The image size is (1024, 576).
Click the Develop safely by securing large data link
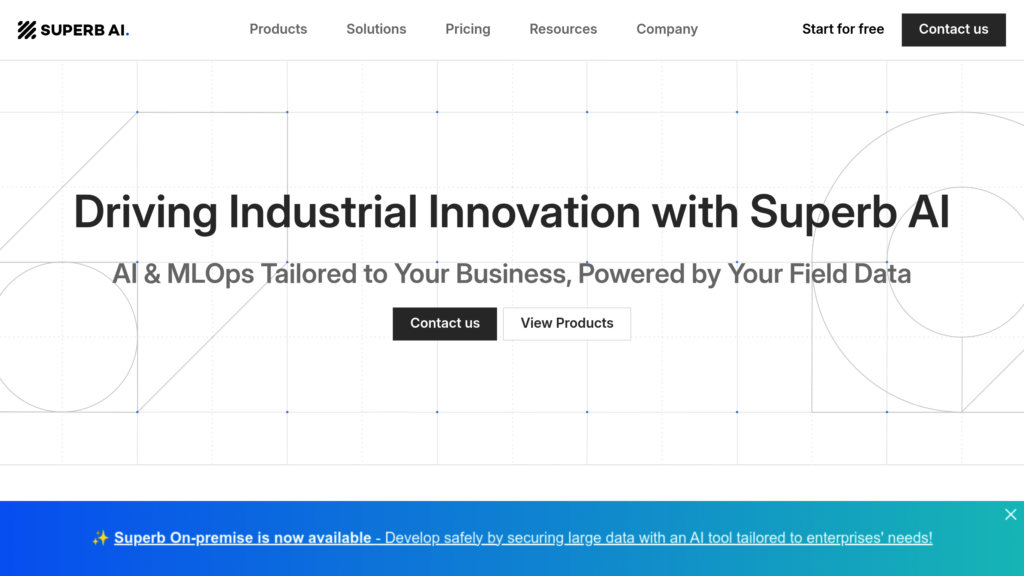point(658,538)
